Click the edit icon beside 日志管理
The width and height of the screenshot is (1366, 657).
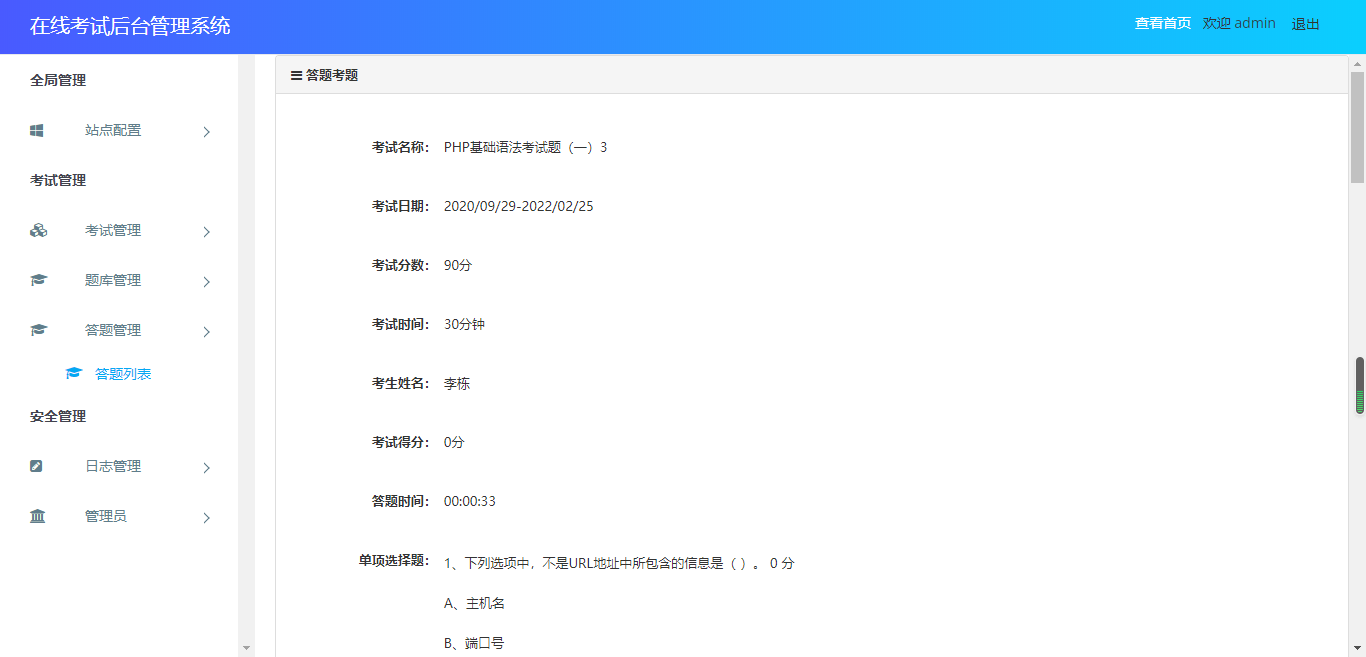pyautogui.click(x=37, y=466)
